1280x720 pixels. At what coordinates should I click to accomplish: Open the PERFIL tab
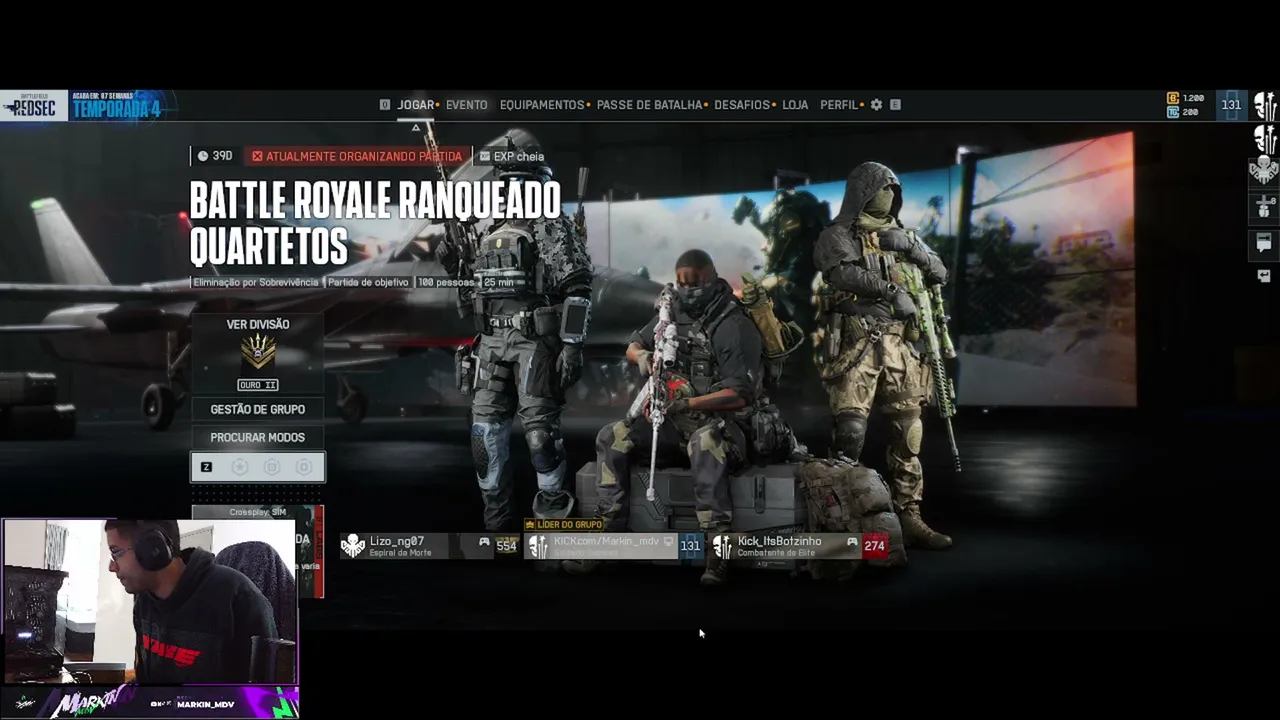[x=839, y=105]
